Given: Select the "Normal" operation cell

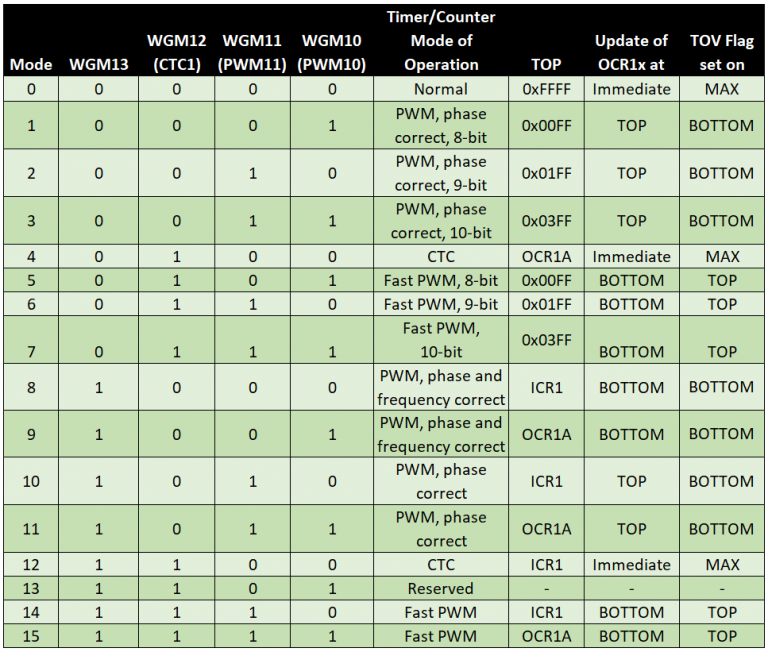Looking at the screenshot, I should 441,89.
